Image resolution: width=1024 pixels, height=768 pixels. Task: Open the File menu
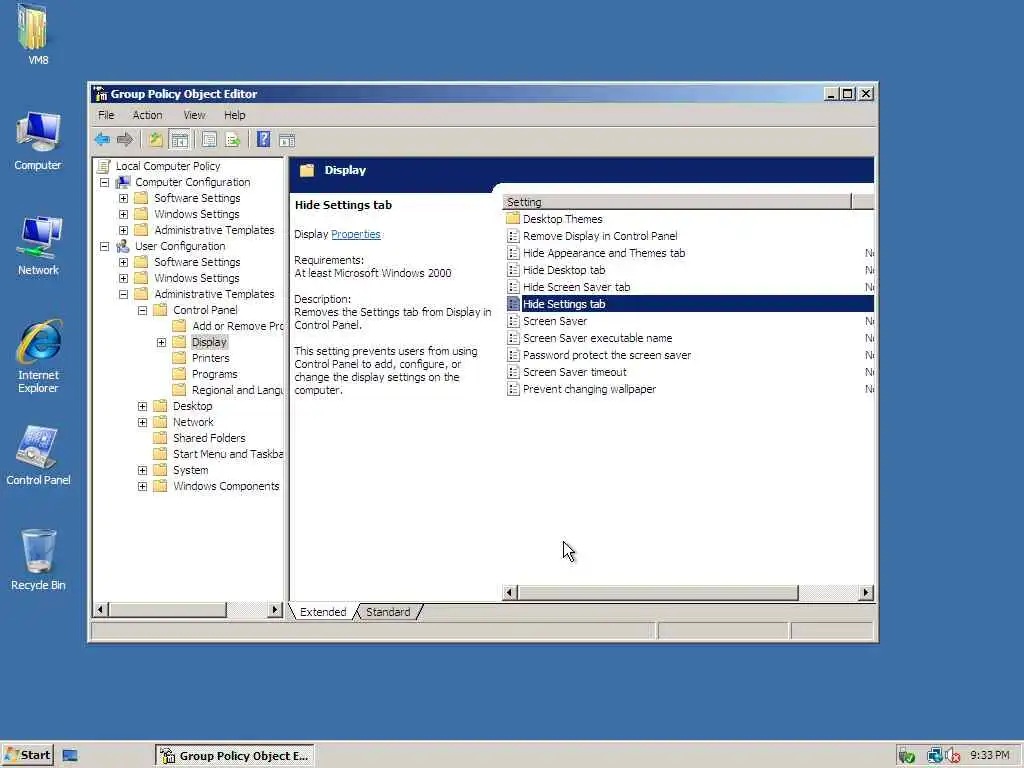pyautogui.click(x=106, y=115)
